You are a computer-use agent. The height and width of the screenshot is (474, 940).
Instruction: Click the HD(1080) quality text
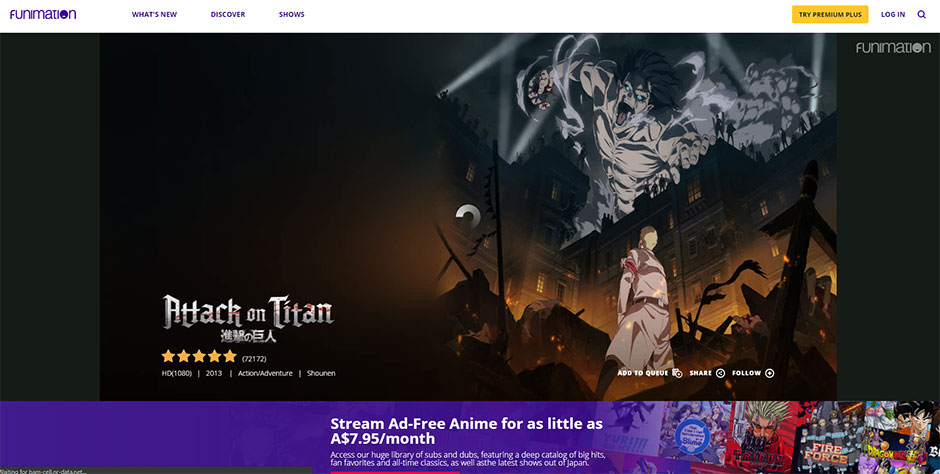(176, 373)
